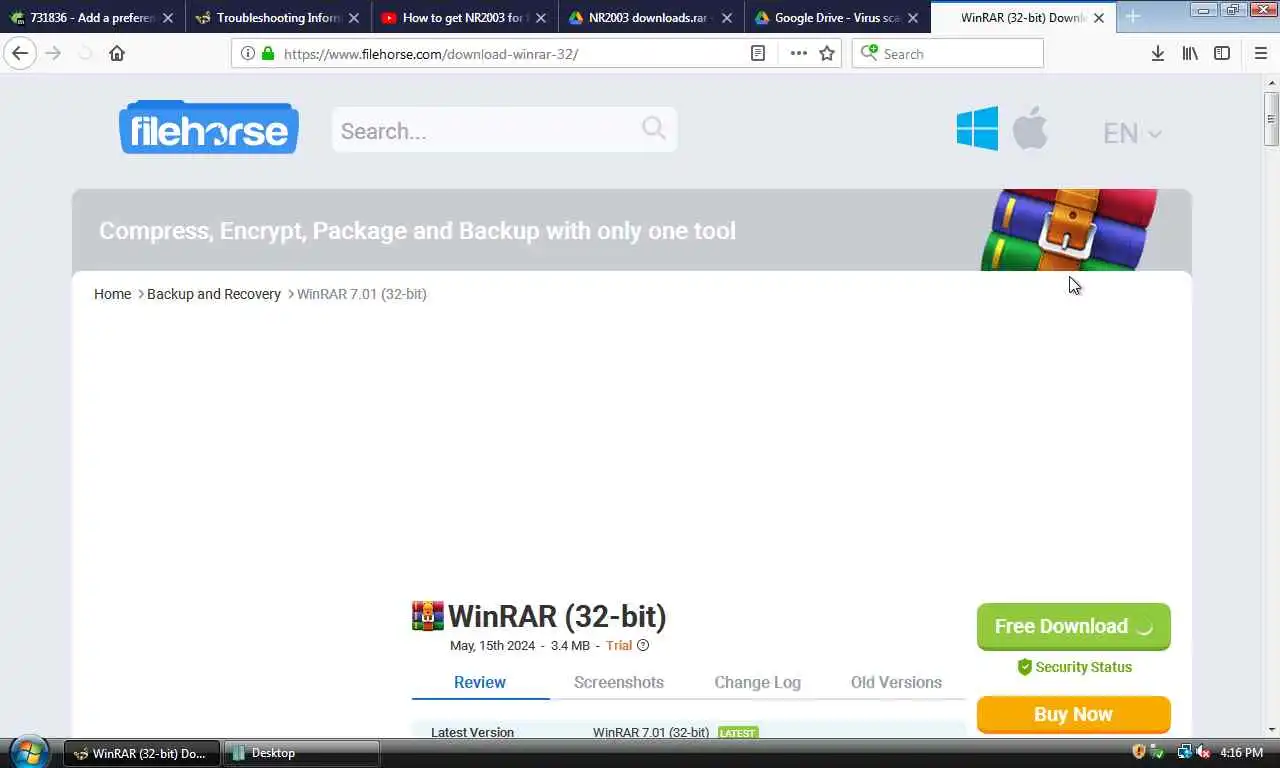Click the WinRAR banner image
Viewport: 1280px width, 768px height.
pos(1069,230)
